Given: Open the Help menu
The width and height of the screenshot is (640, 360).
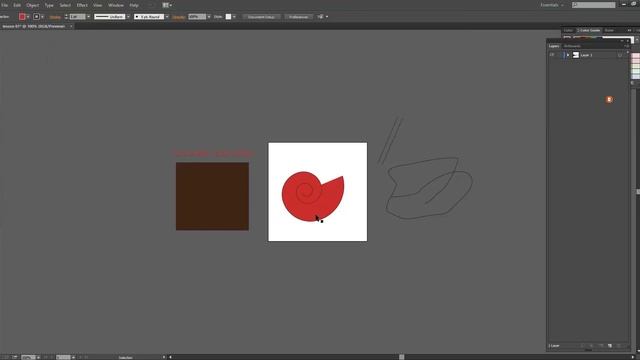Looking at the screenshot, I should click(x=134, y=5).
